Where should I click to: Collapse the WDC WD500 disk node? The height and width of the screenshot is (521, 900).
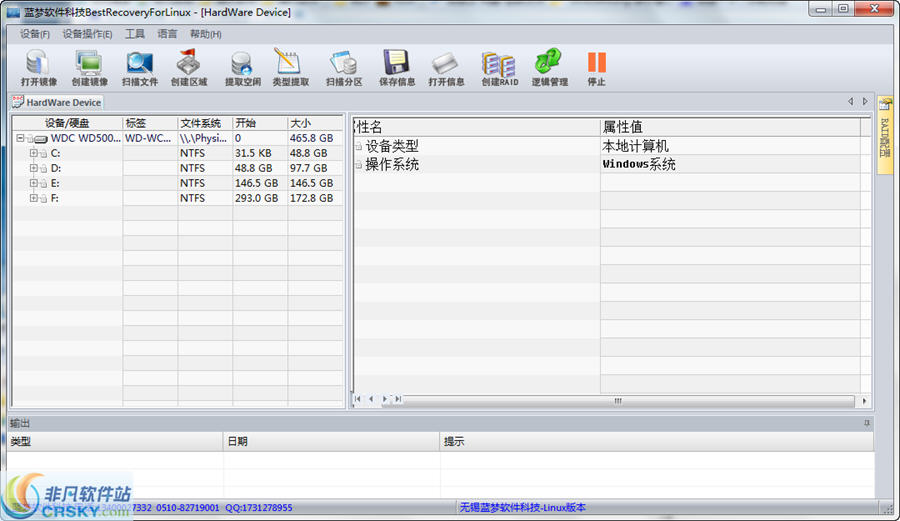point(20,138)
